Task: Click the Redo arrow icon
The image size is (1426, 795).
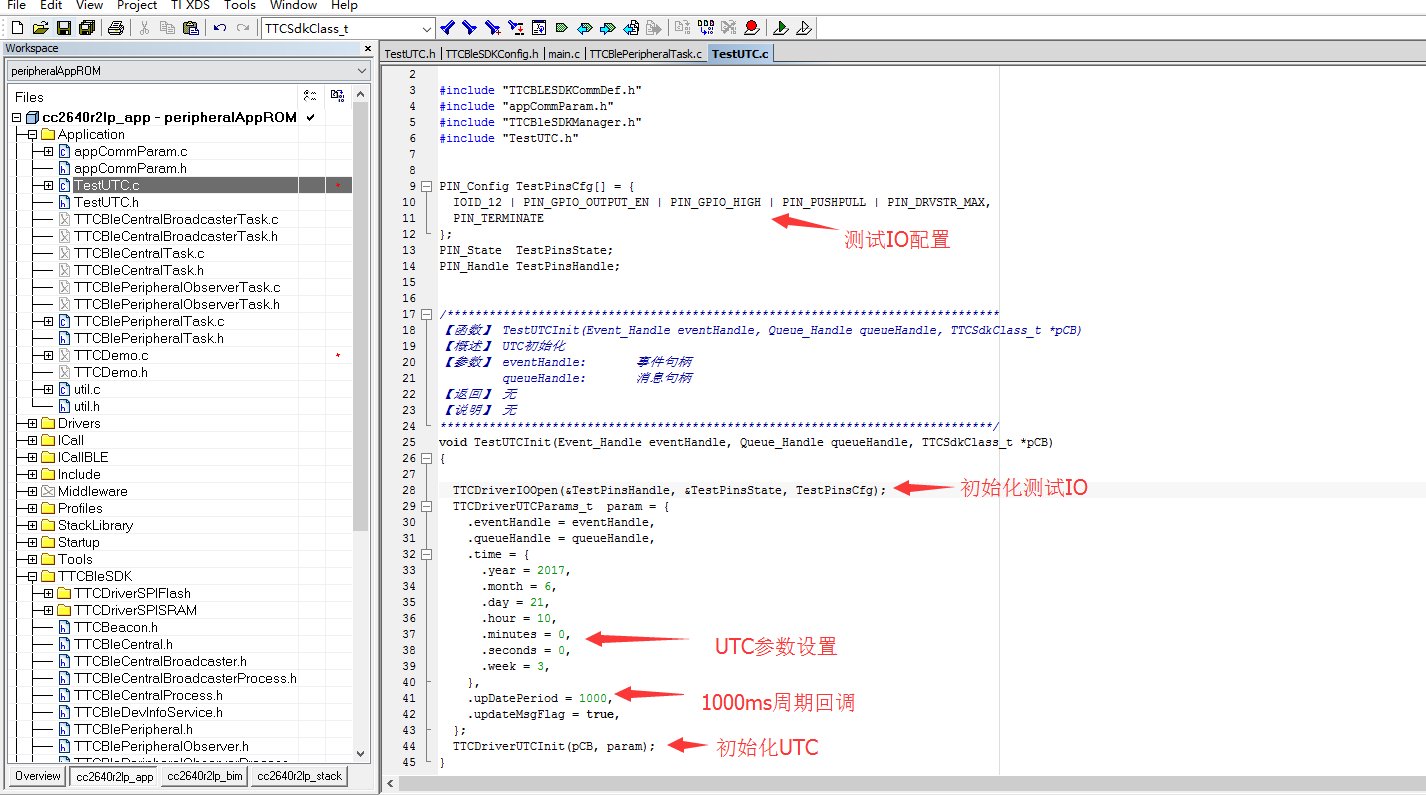Action: pyautogui.click(x=243, y=28)
